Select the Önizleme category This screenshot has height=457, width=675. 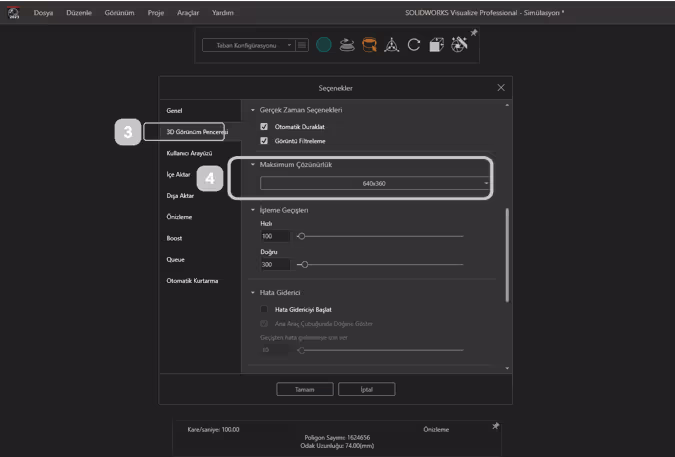tap(179, 217)
